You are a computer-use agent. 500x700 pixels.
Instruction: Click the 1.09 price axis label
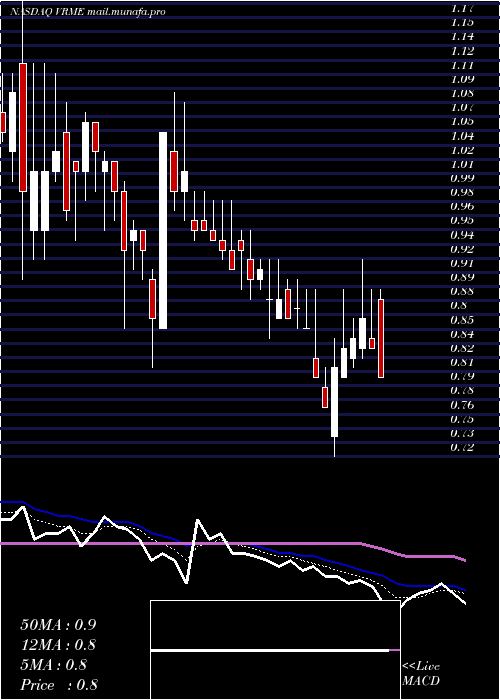point(462,79)
